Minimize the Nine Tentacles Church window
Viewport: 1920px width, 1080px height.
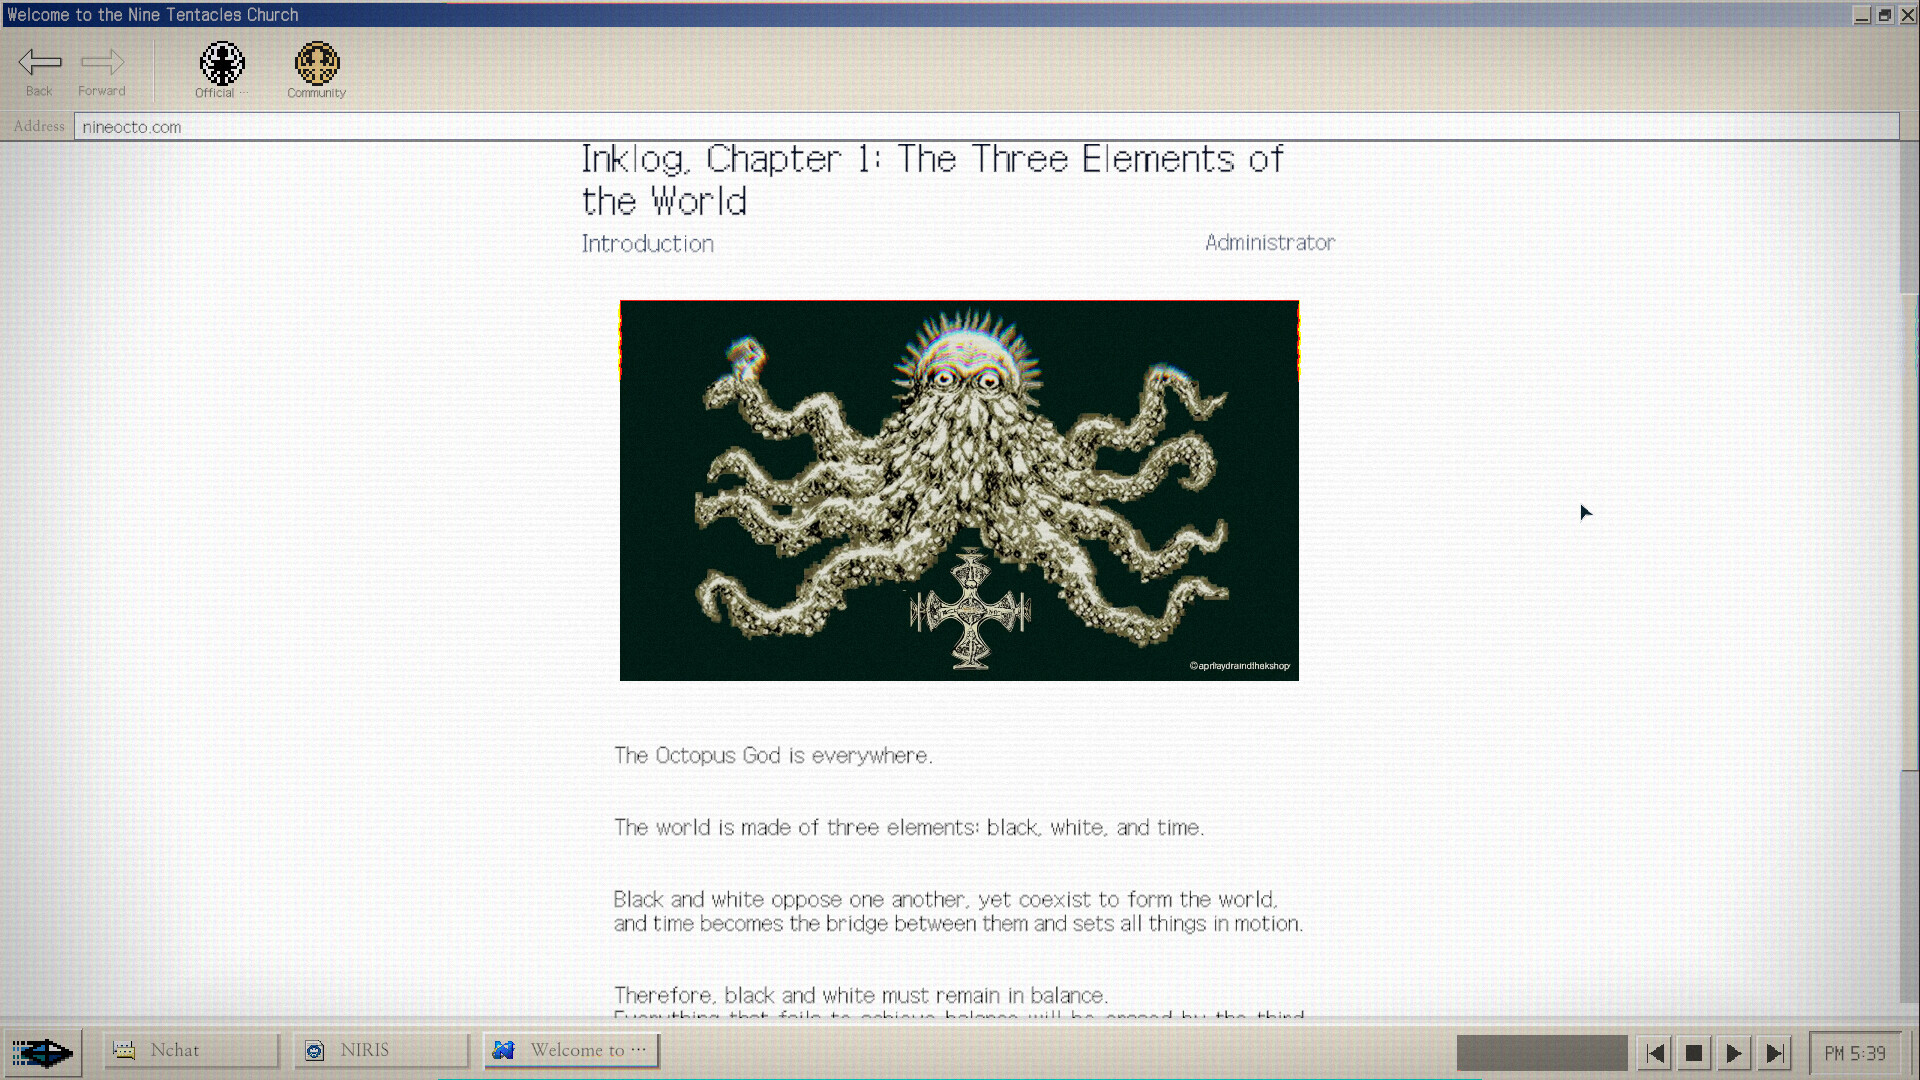pyautogui.click(x=1862, y=15)
